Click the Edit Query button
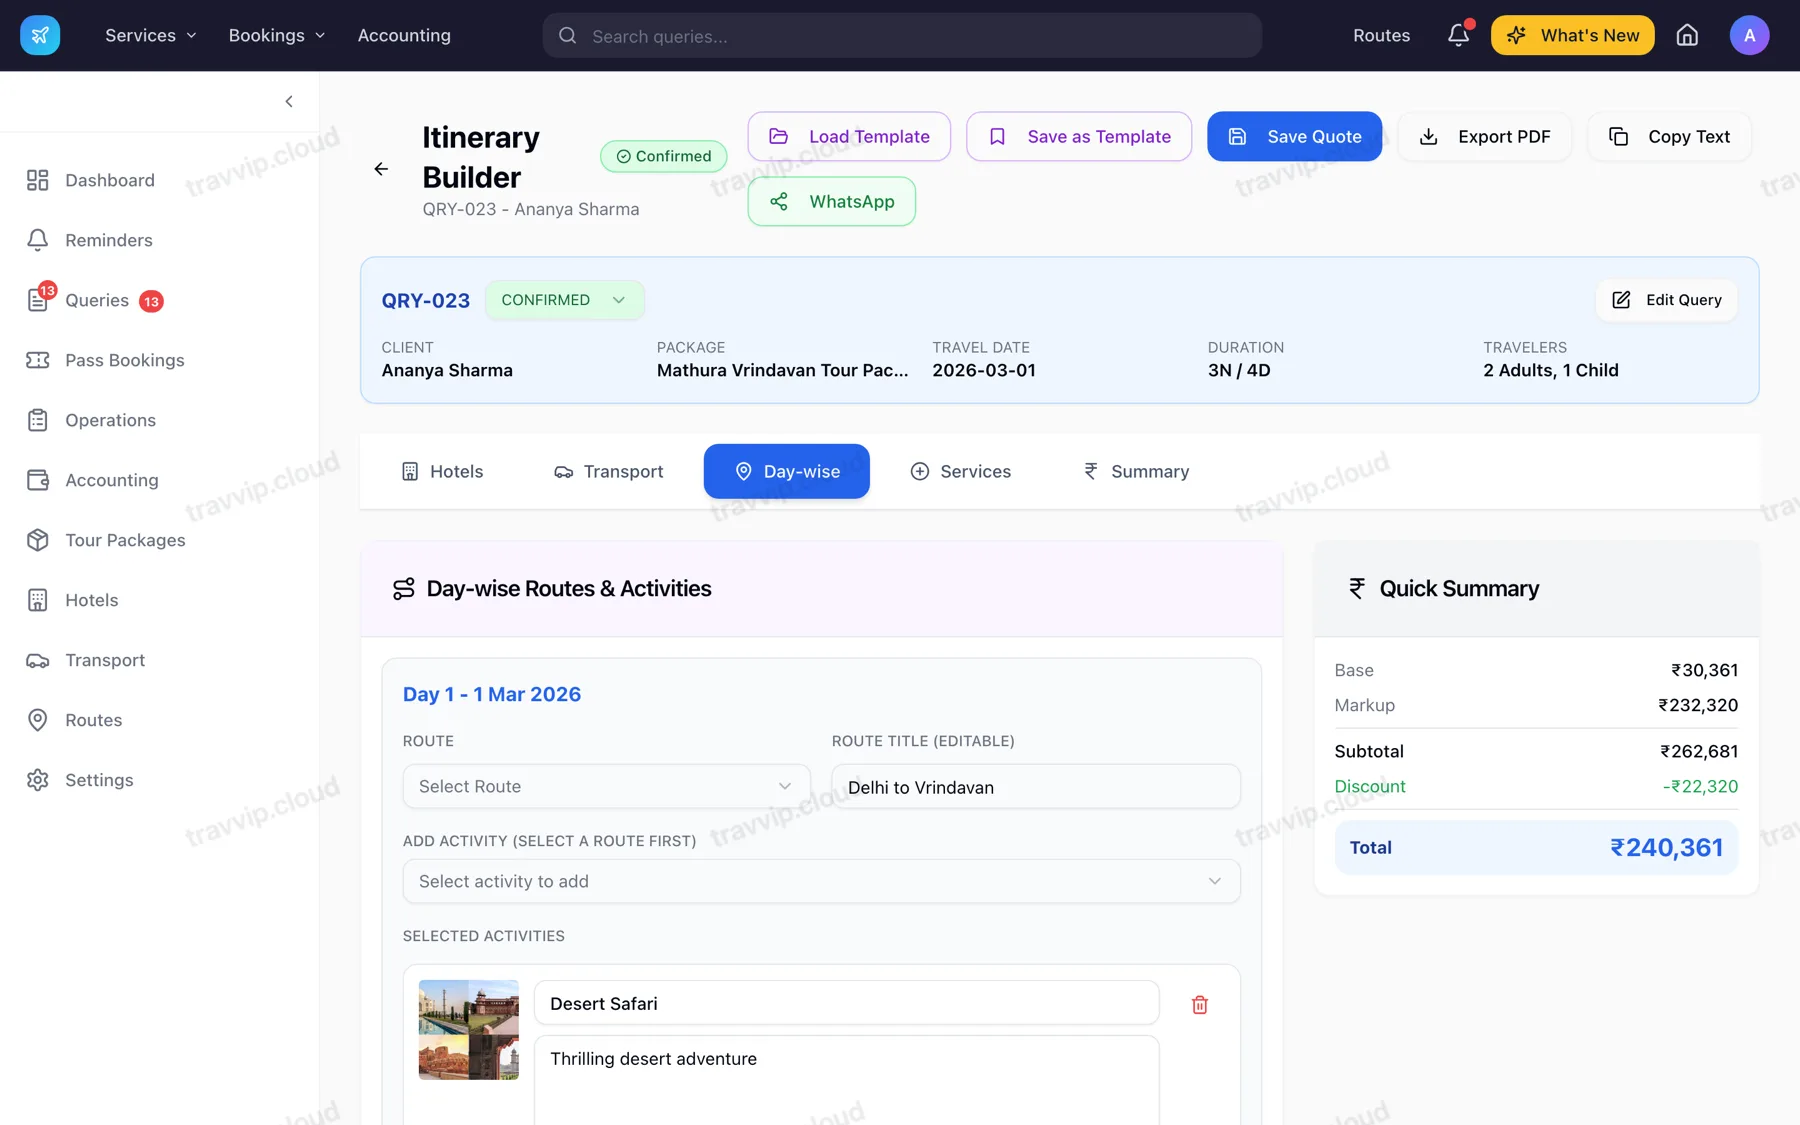This screenshot has width=1800, height=1125. click(x=1667, y=300)
